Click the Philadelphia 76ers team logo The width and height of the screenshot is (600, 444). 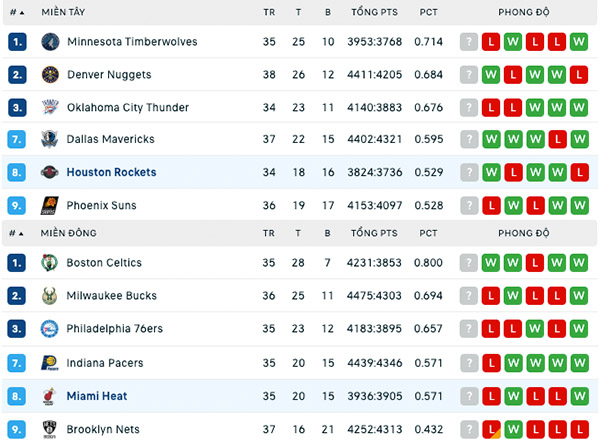point(49,329)
